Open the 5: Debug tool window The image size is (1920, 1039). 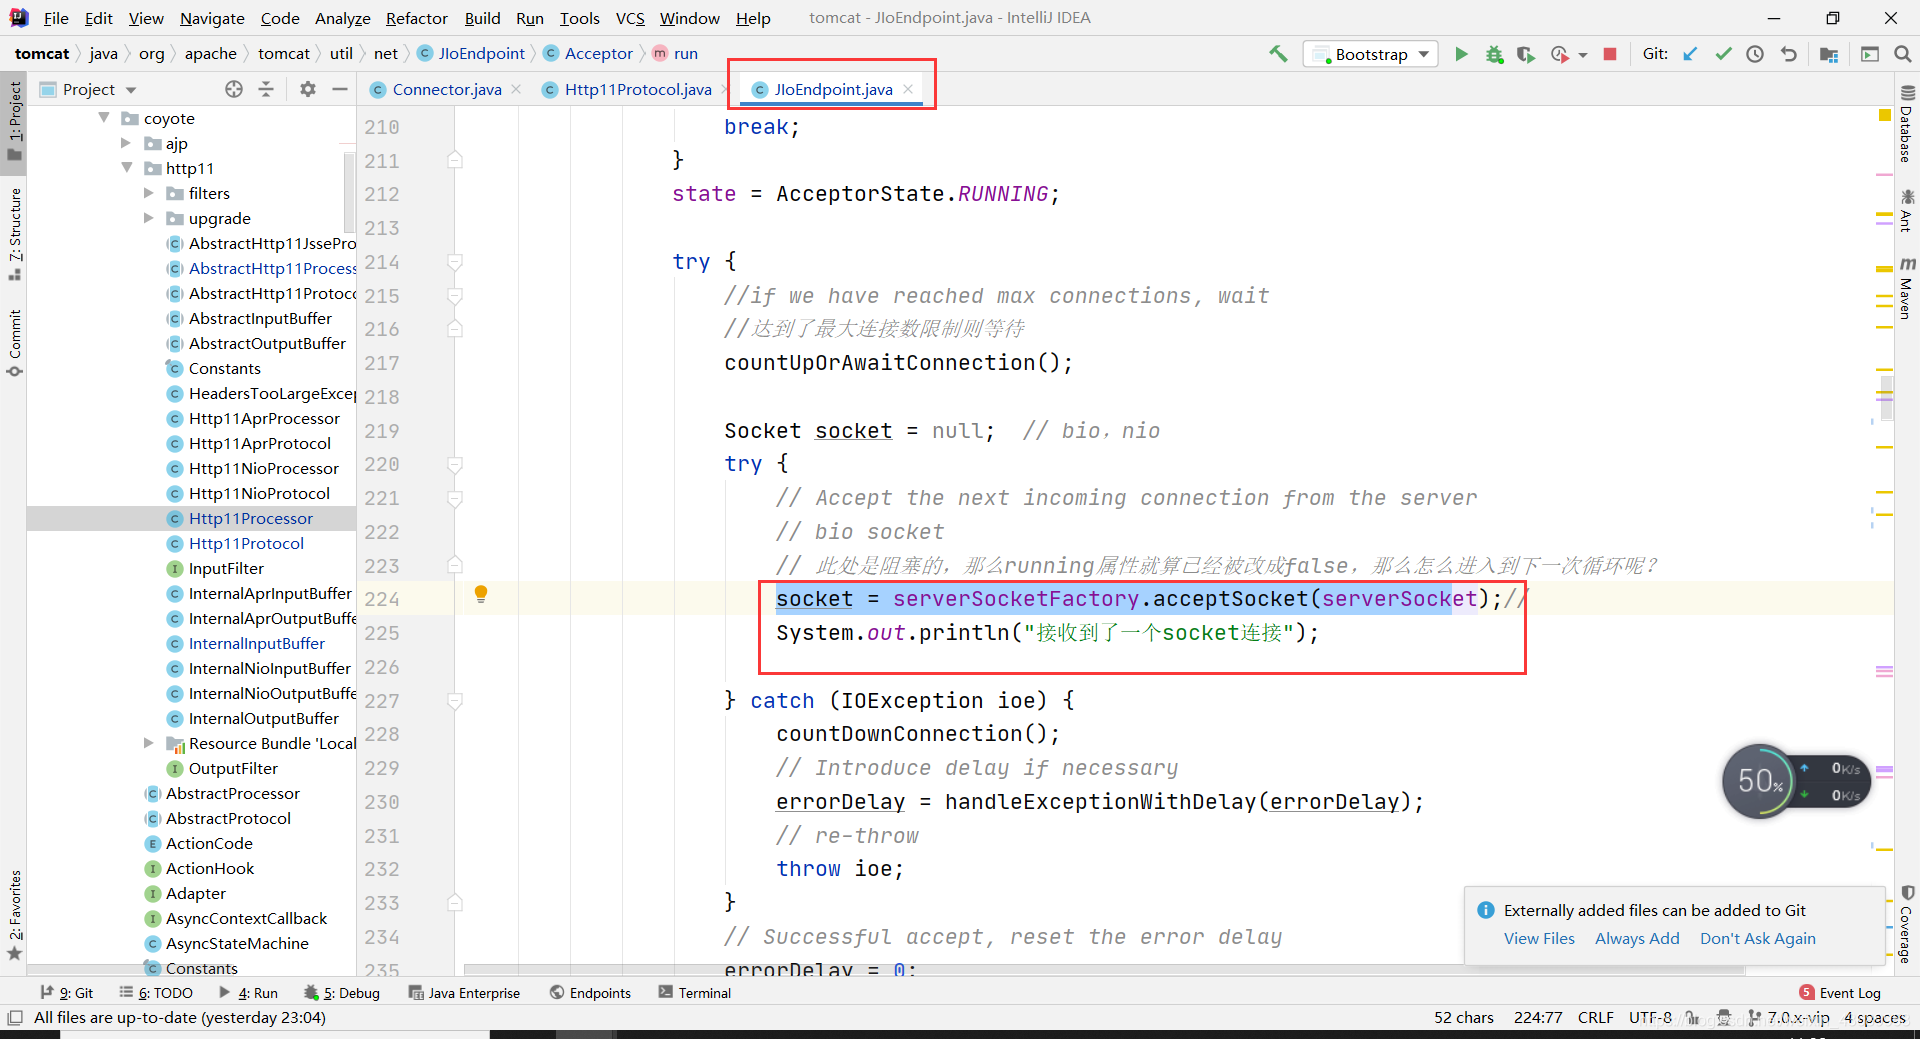point(342,993)
